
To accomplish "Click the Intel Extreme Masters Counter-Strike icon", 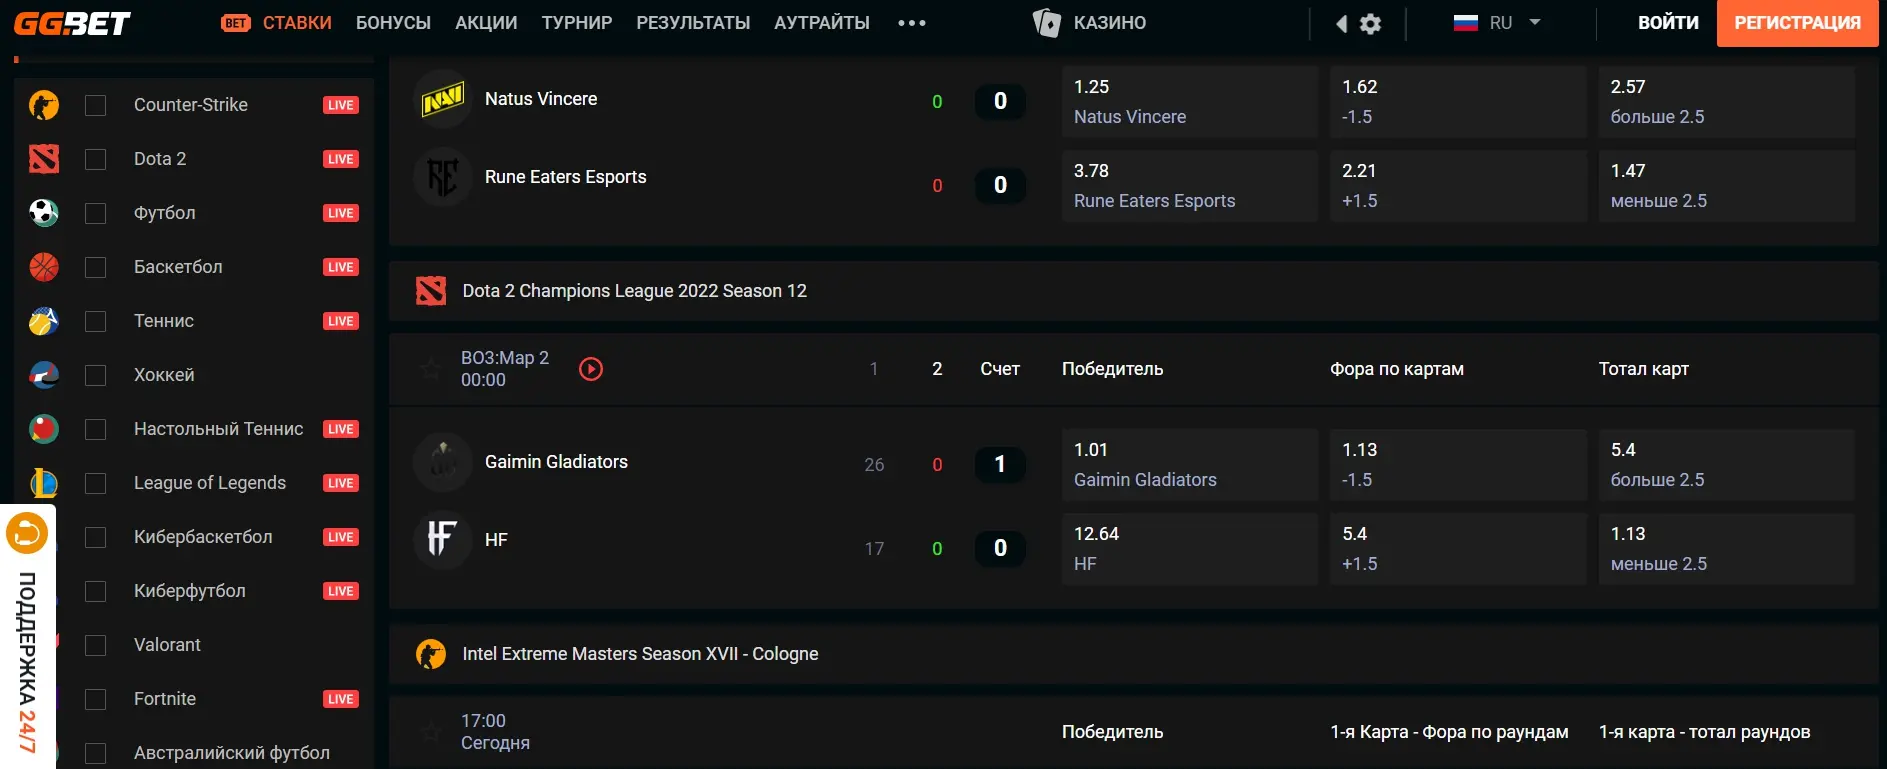I will pyautogui.click(x=431, y=654).
